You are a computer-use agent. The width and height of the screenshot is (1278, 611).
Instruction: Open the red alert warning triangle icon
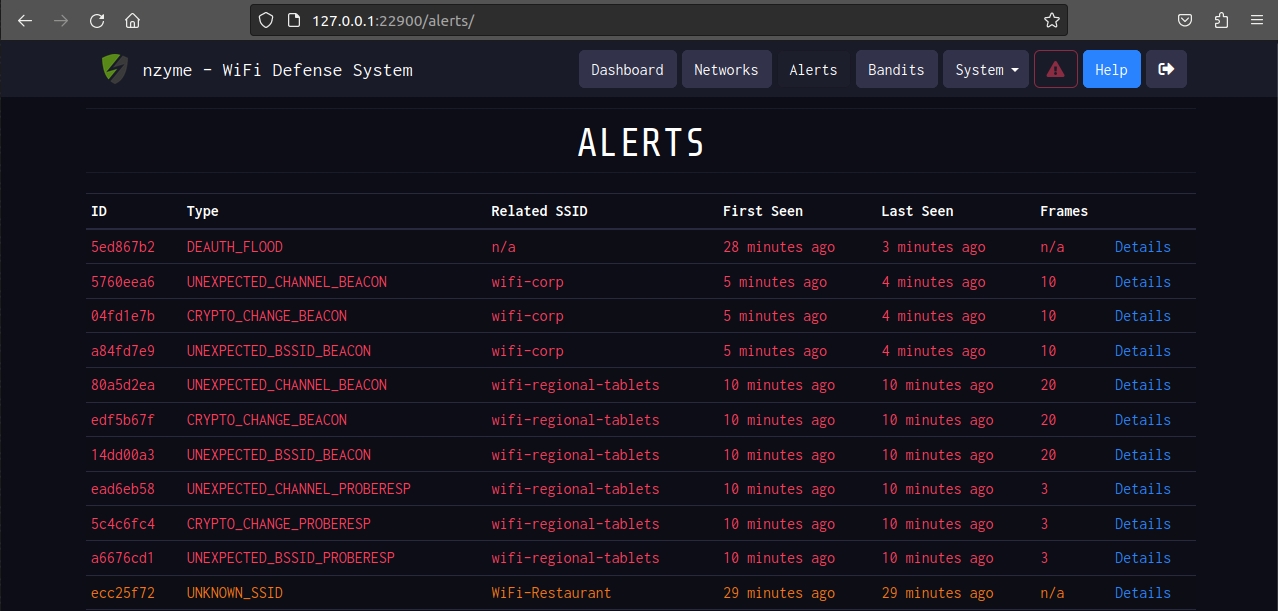pos(1055,70)
